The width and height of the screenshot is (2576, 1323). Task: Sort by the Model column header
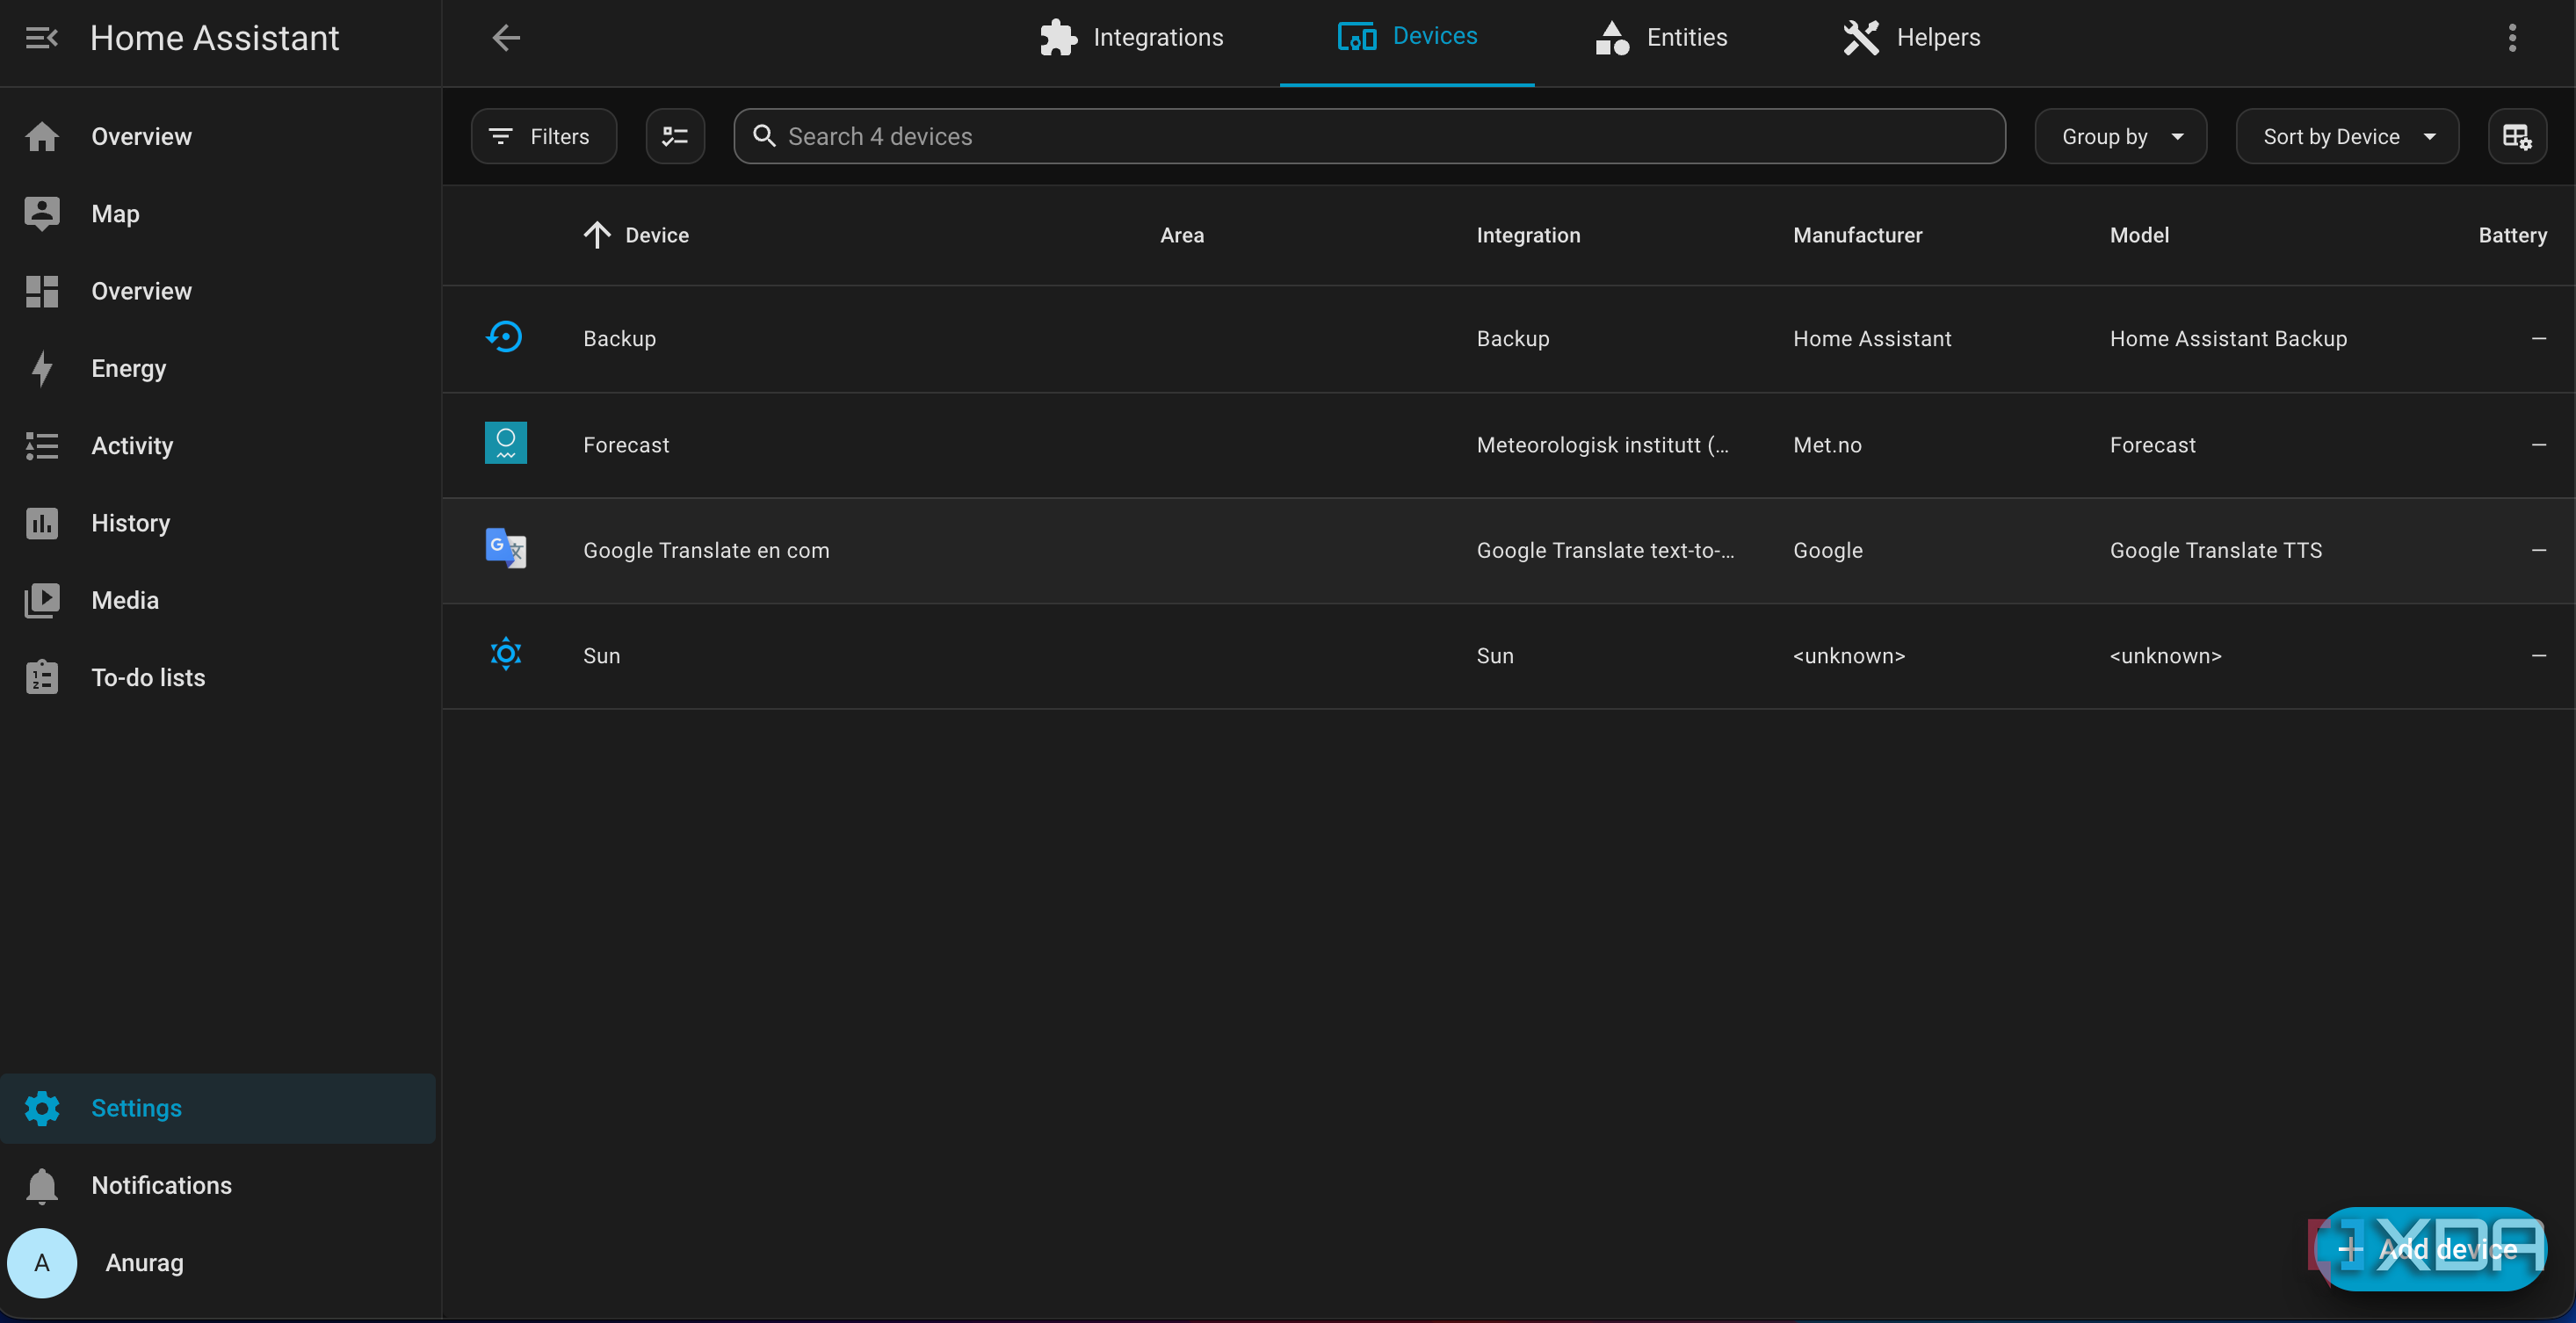coord(2139,235)
